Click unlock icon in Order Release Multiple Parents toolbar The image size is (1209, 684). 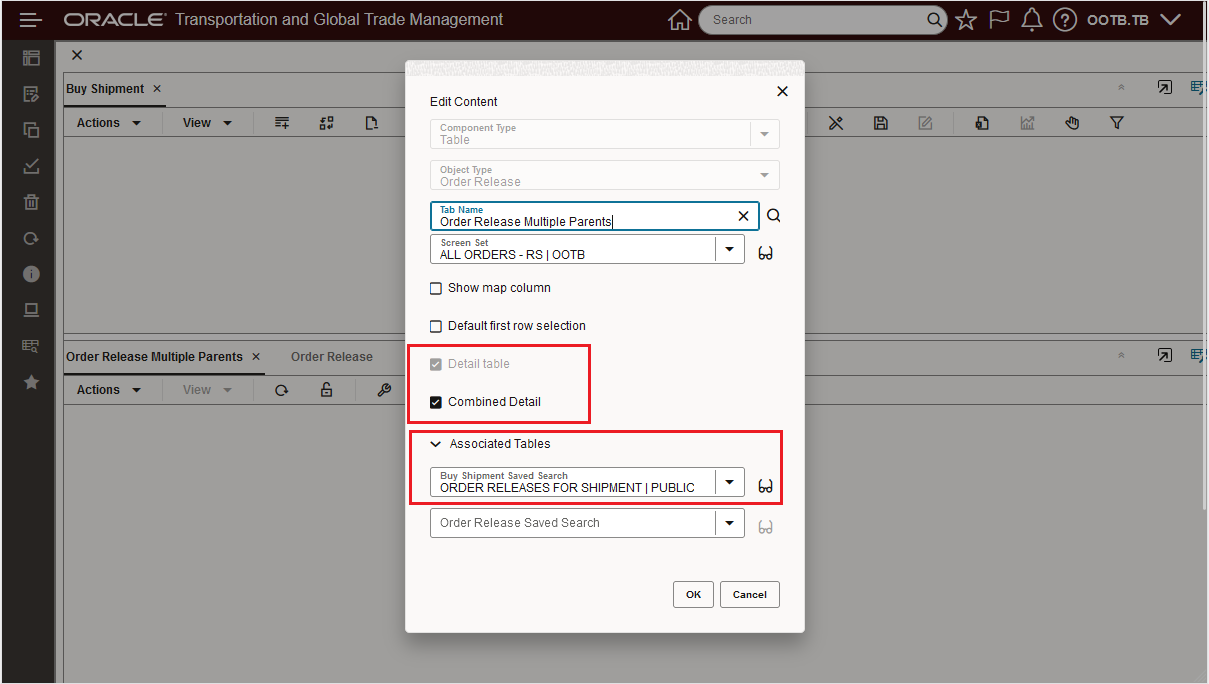tap(327, 390)
